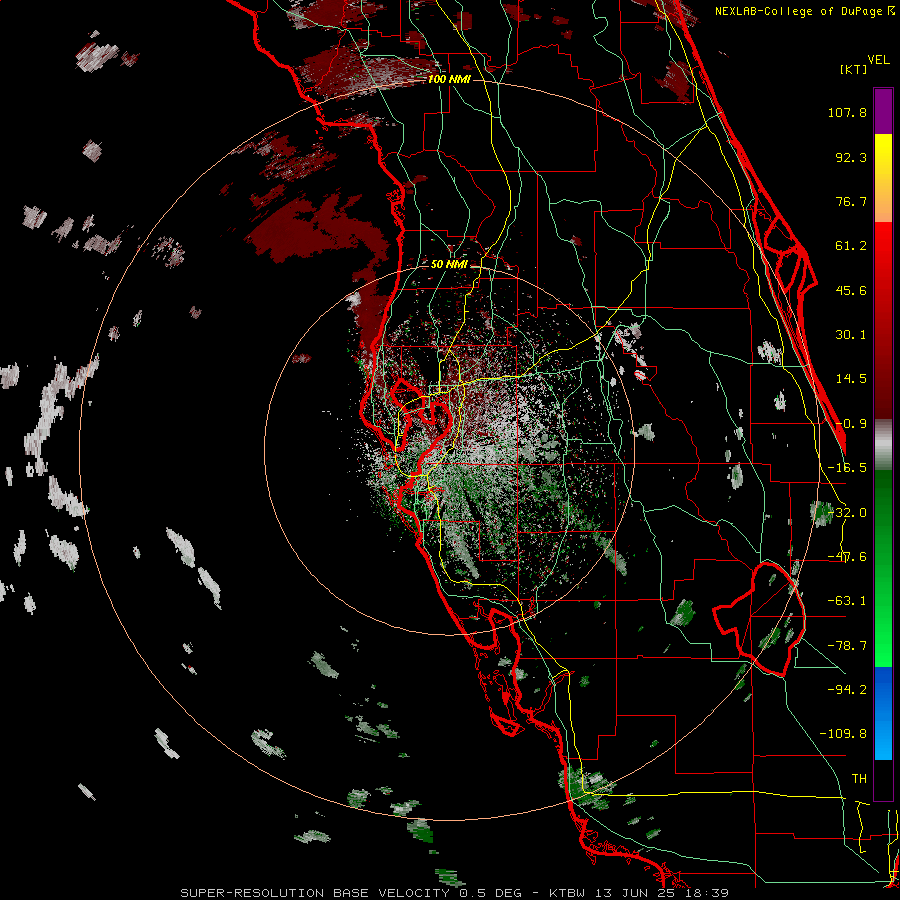This screenshot has width=900, height=900.
Task: Click the TH label on the legend
Action: pyautogui.click(x=859, y=779)
